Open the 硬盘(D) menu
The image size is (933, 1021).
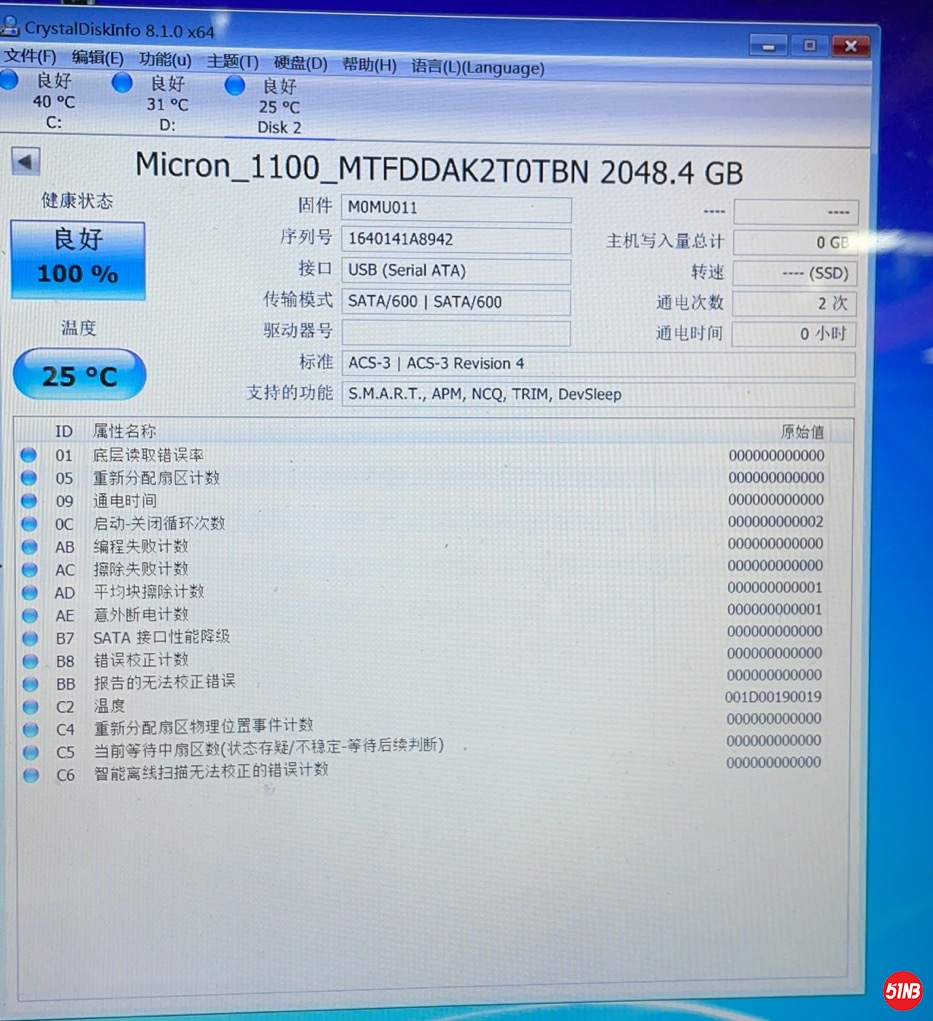(300, 64)
